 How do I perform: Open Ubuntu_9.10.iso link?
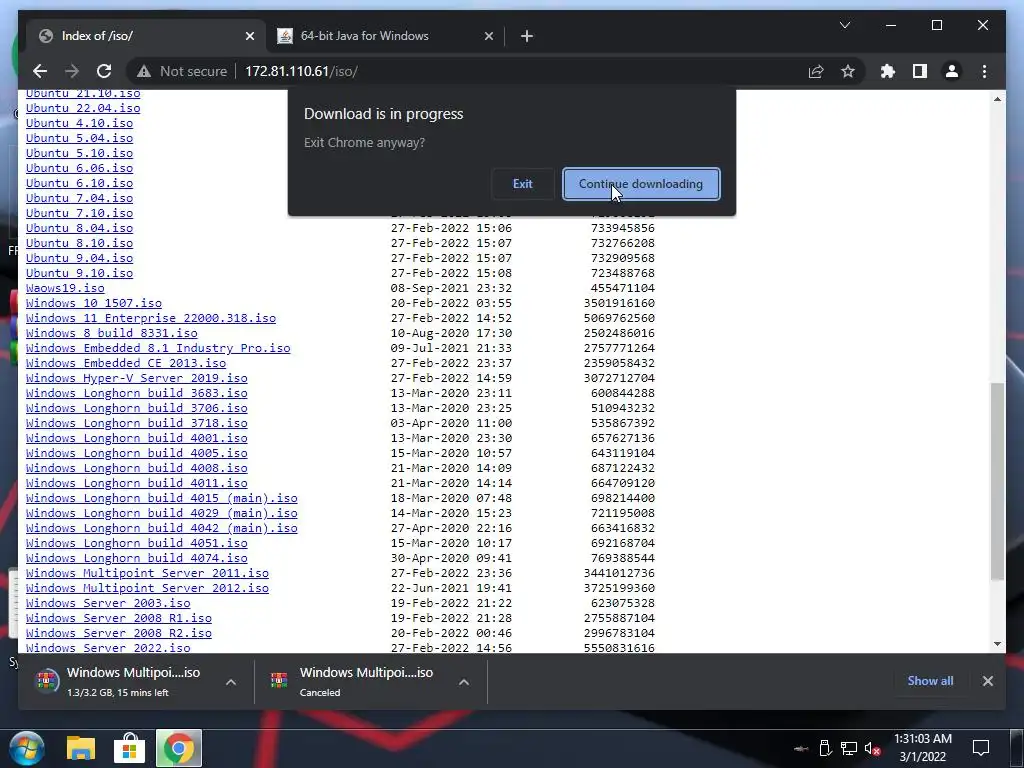click(79, 274)
